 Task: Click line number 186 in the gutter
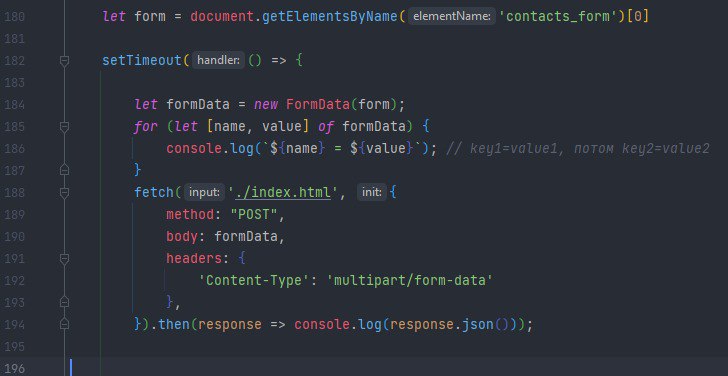tap(14, 149)
